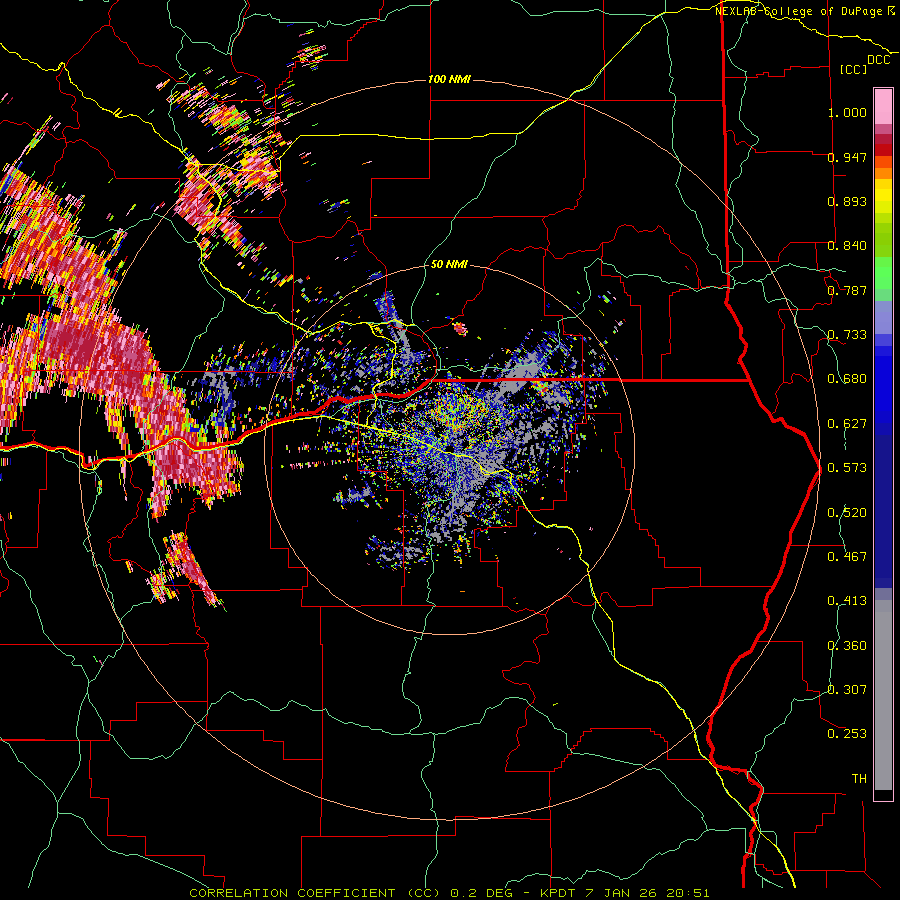Image resolution: width=900 pixels, height=900 pixels.
Task: Click the pink top segment of color bar
Action: tap(883, 107)
